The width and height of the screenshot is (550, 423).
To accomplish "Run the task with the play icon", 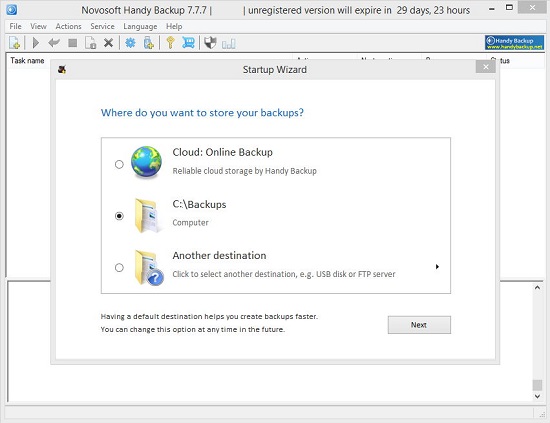I will point(35,43).
